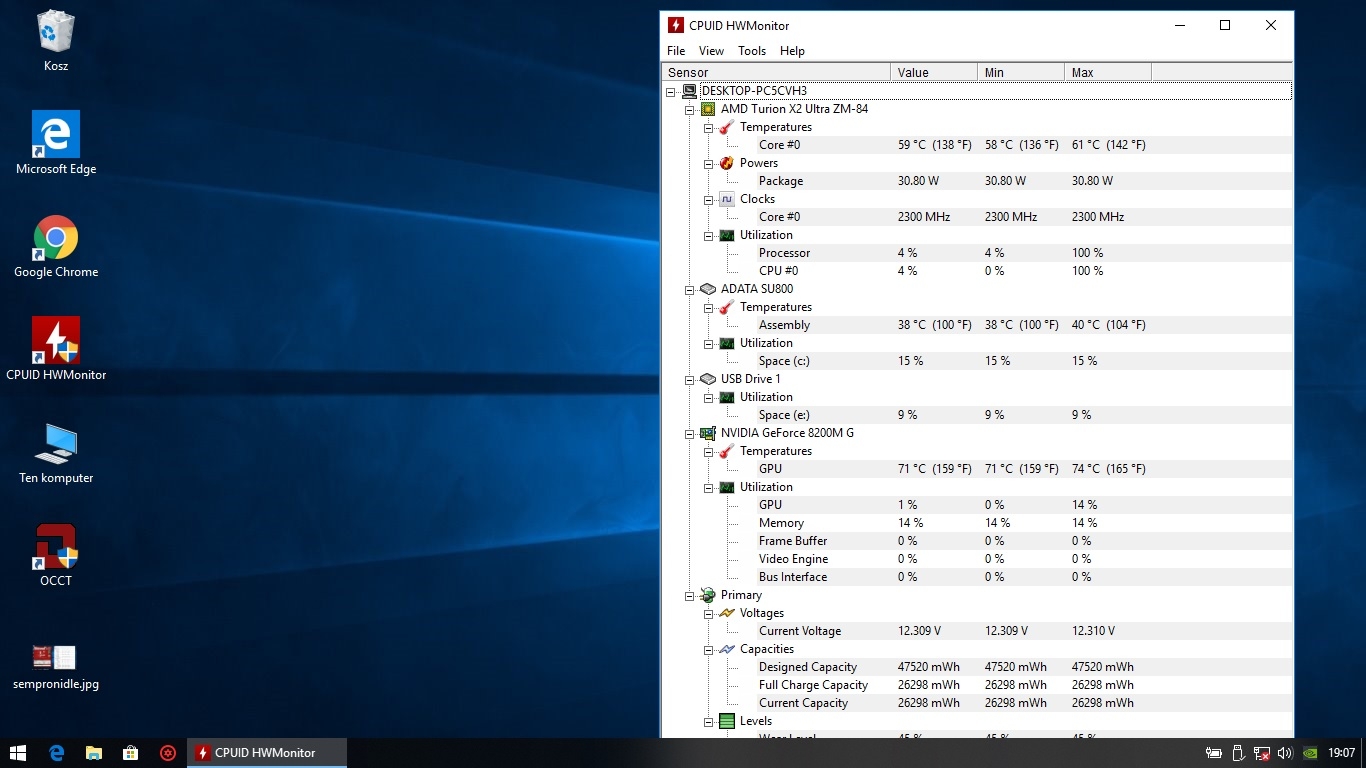
Task: Click the graphics card icon beside NVIDIA GeForce
Action: (708, 433)
